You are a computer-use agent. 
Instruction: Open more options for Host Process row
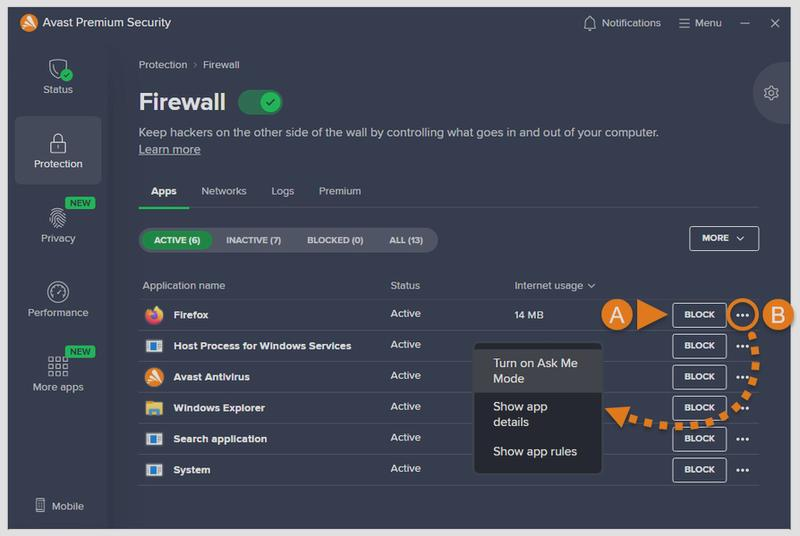742,346
